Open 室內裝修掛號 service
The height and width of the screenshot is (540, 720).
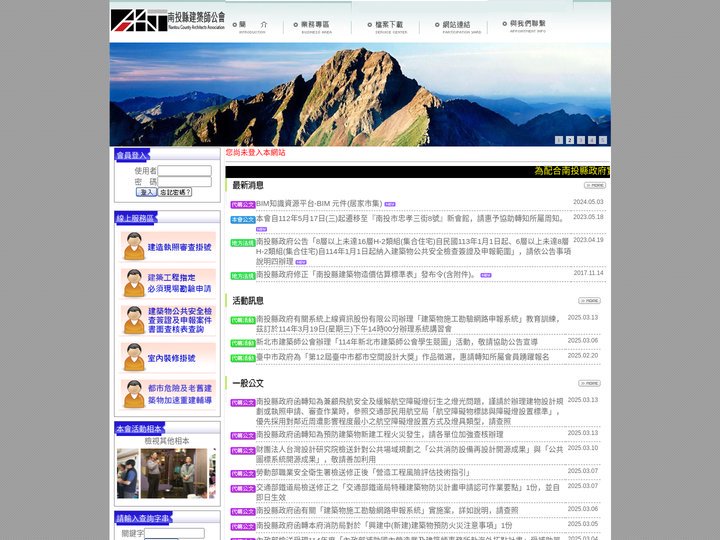point(168,357)
